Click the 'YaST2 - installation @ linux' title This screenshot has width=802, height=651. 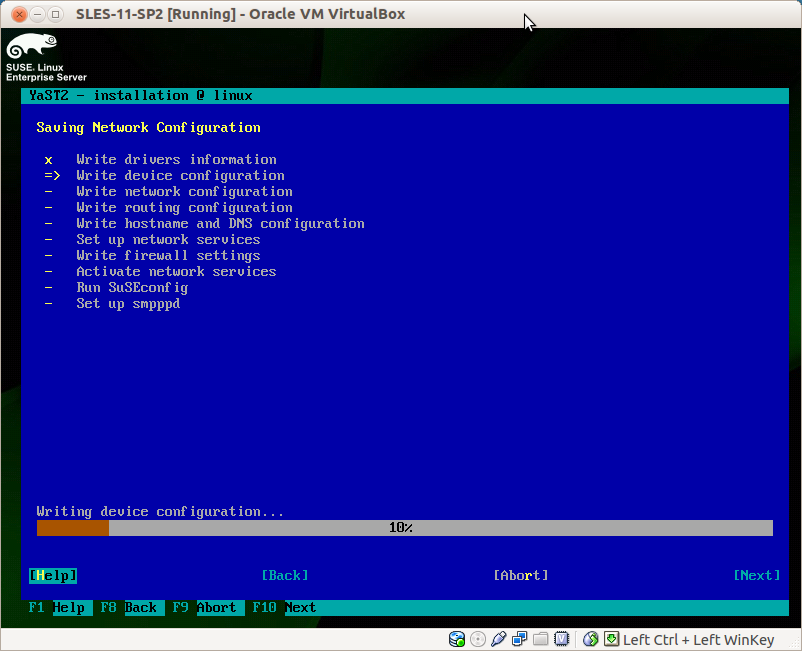141,96
